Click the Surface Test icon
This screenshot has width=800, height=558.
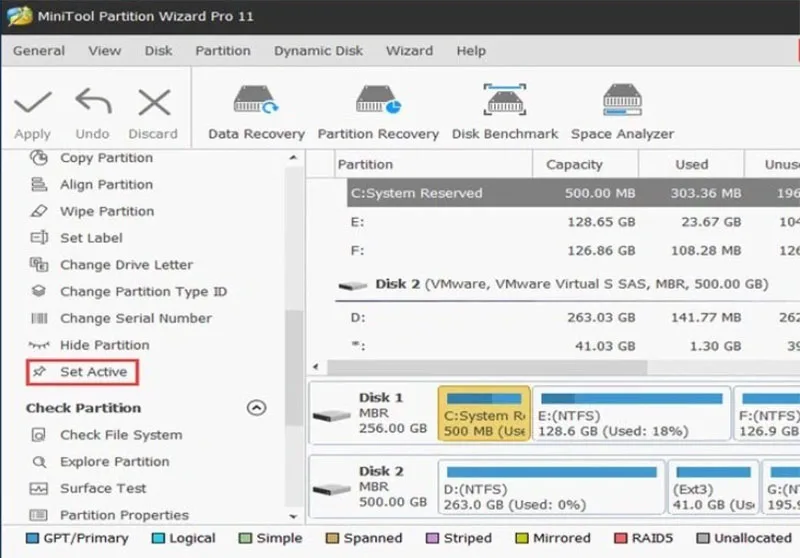(x=39, y=489)
